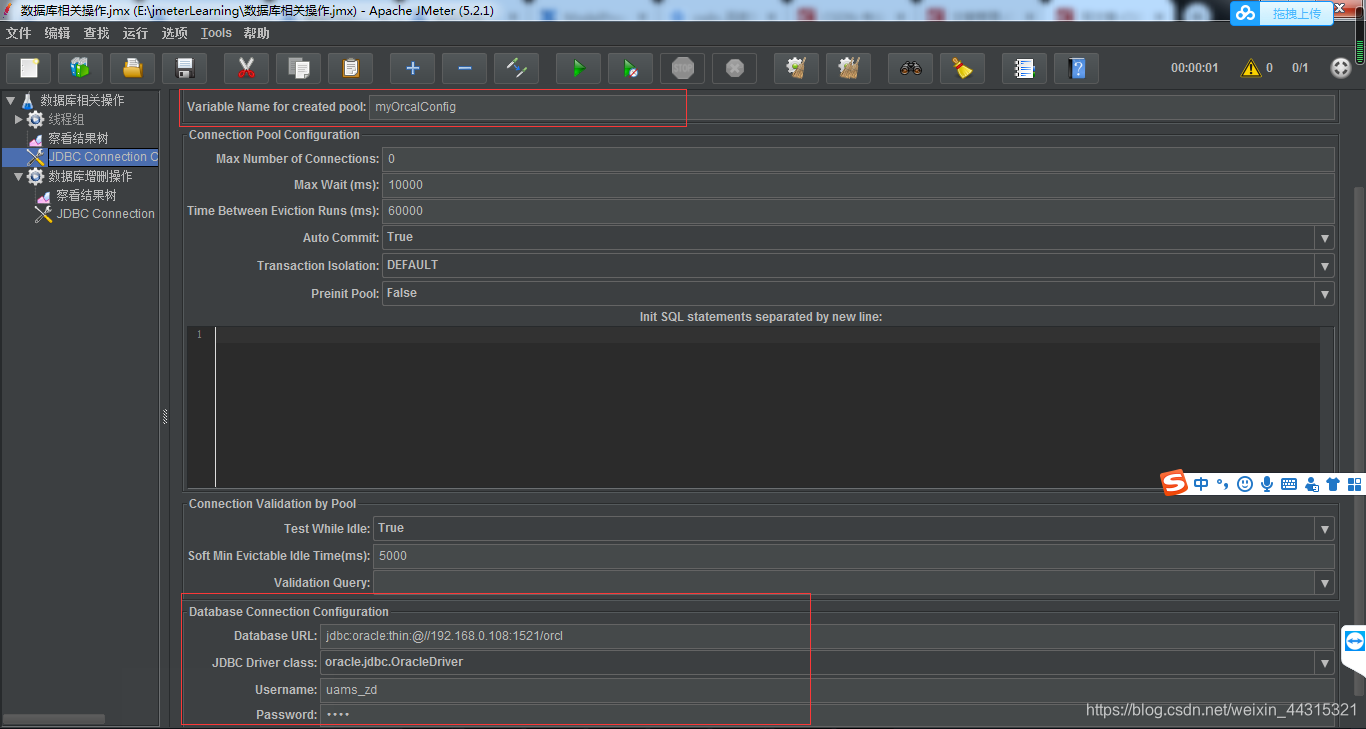The width and height of the screenshot is (1366, 729).
Task: Open an existing test plan file
Action: [x=133, y=68]
